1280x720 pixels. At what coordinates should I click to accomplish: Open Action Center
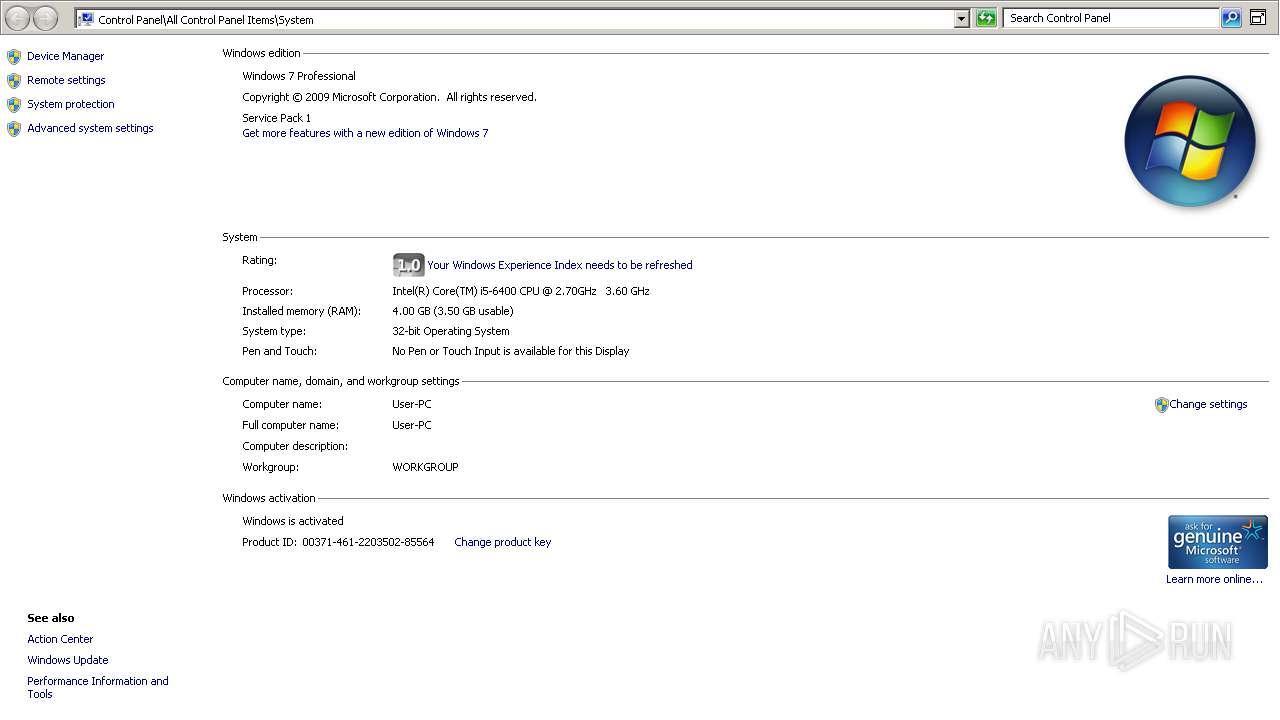60,639
